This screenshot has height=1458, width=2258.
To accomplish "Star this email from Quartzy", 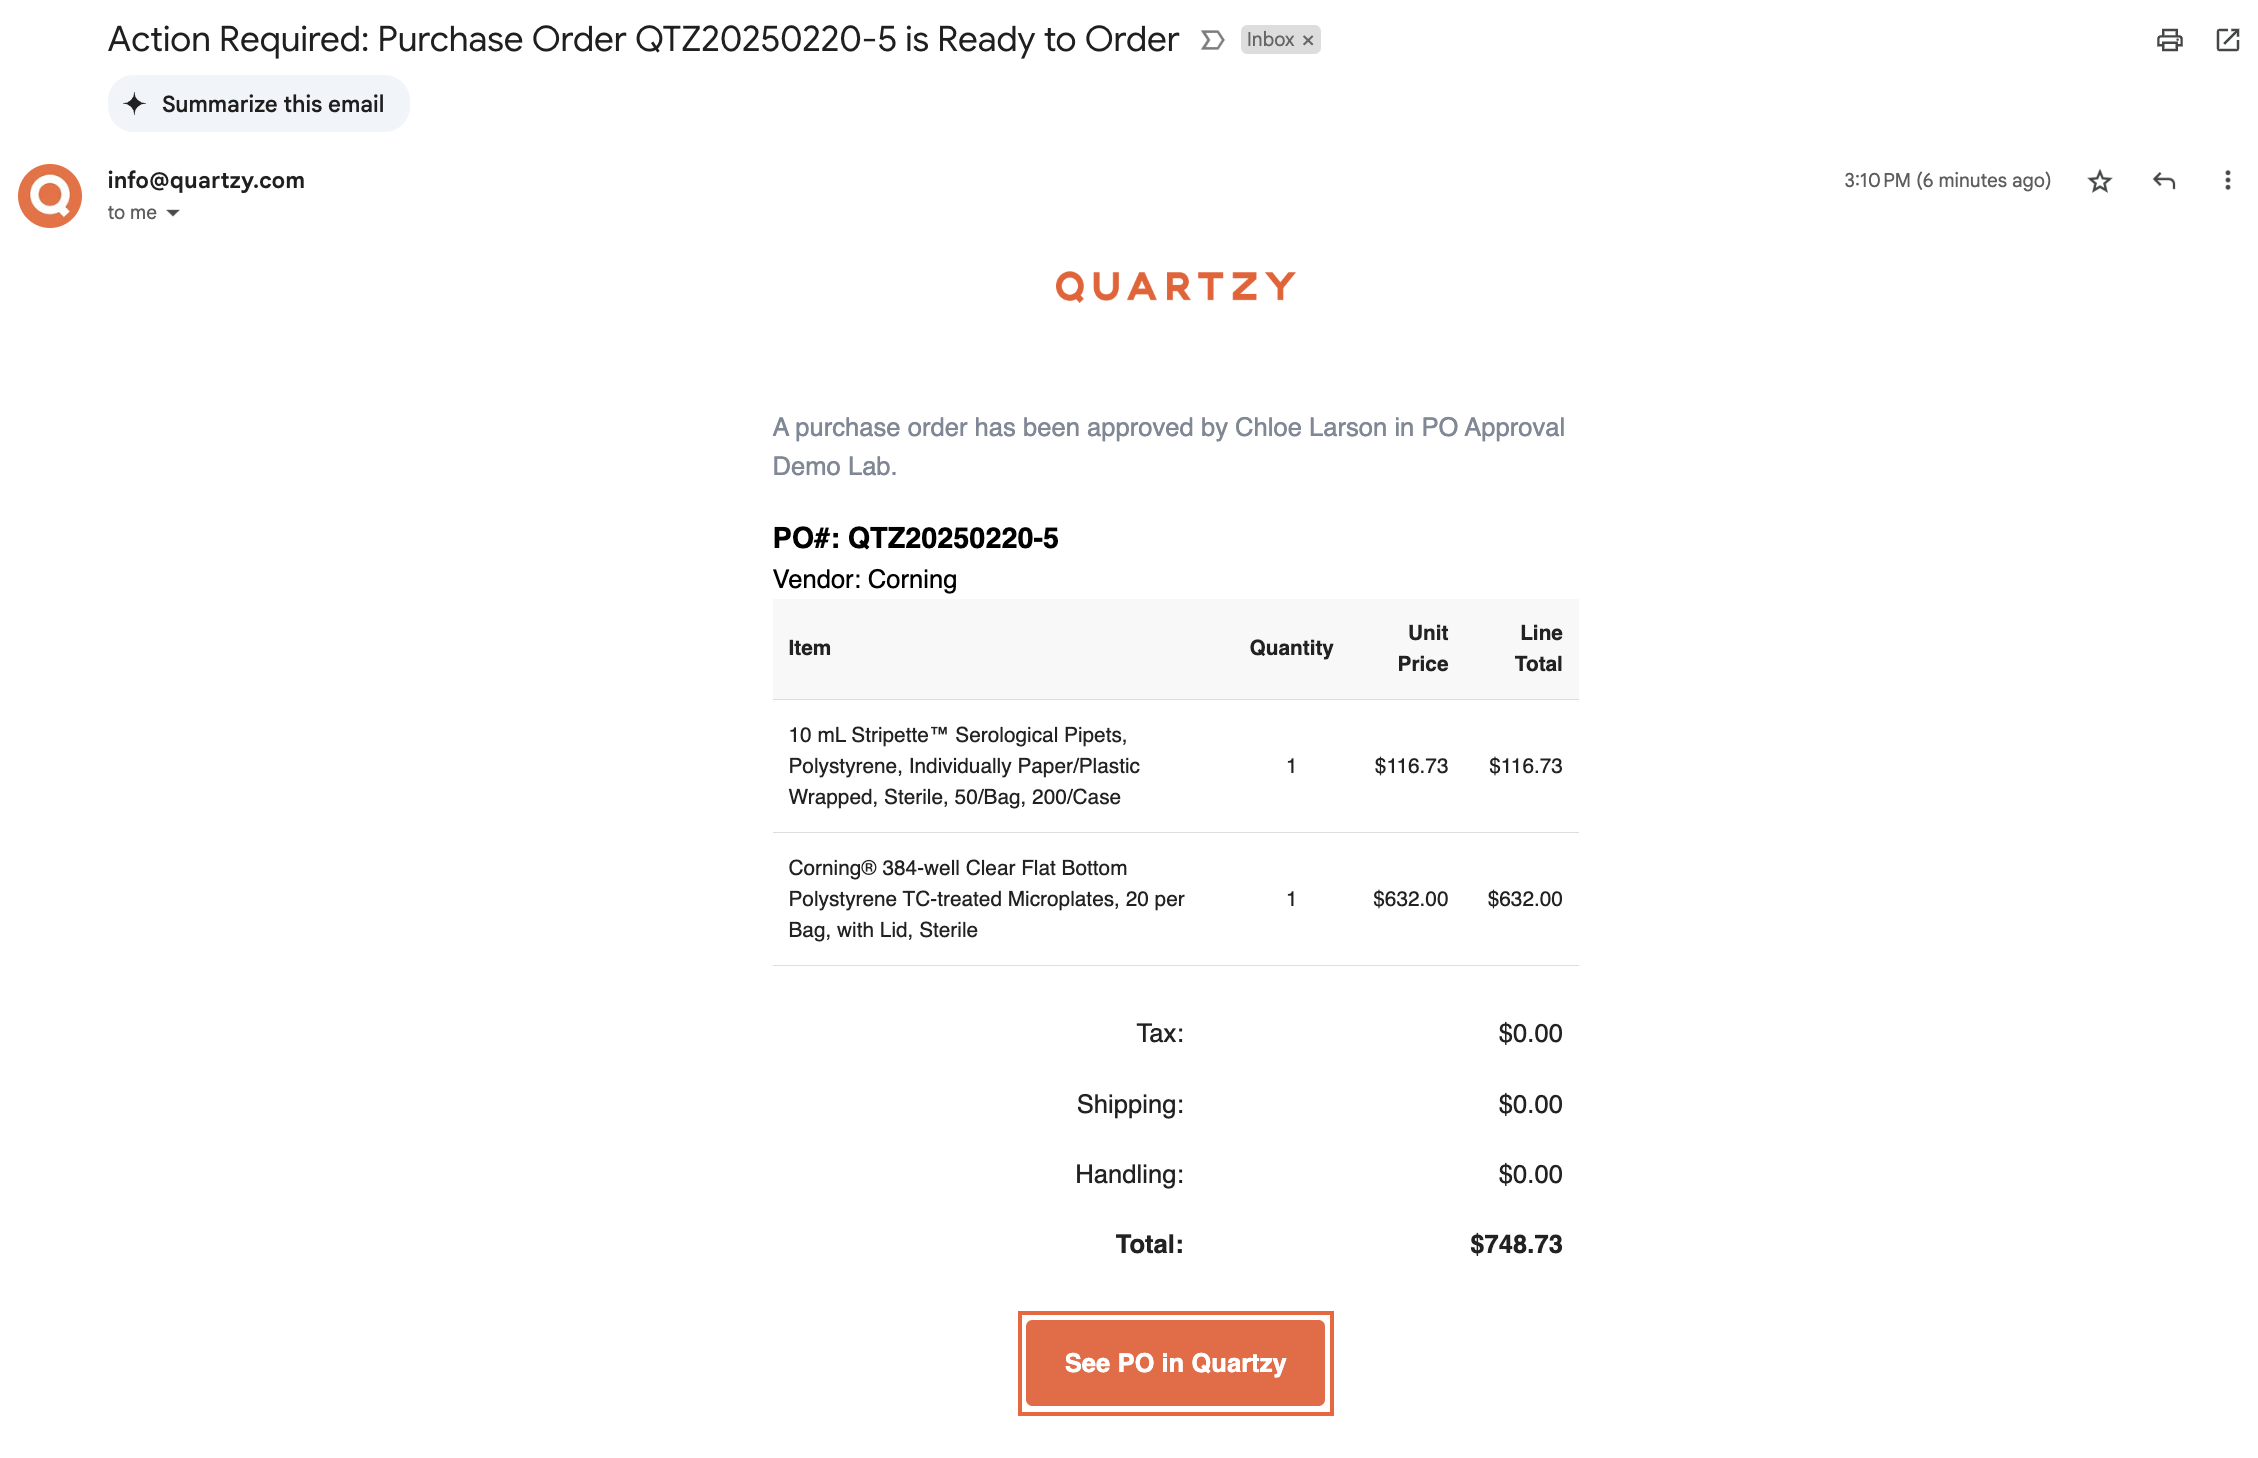I will click(x=2099, y=181).
